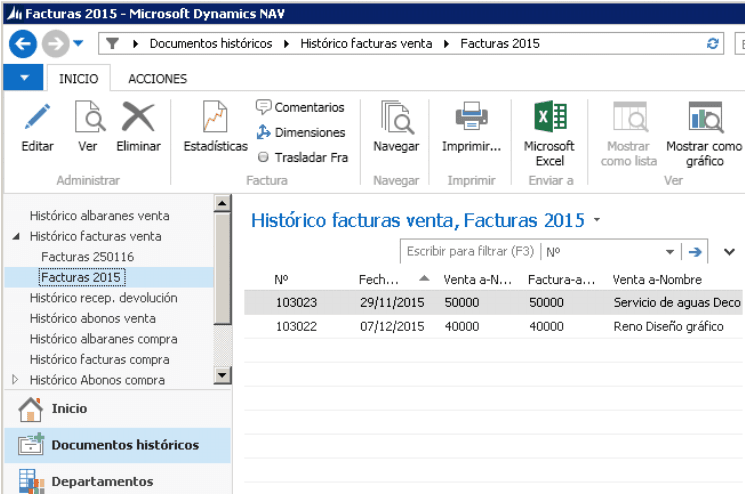The image size is (745, 494).
Task: Open Departamentos navigation button
Action: tap(117, 480)
